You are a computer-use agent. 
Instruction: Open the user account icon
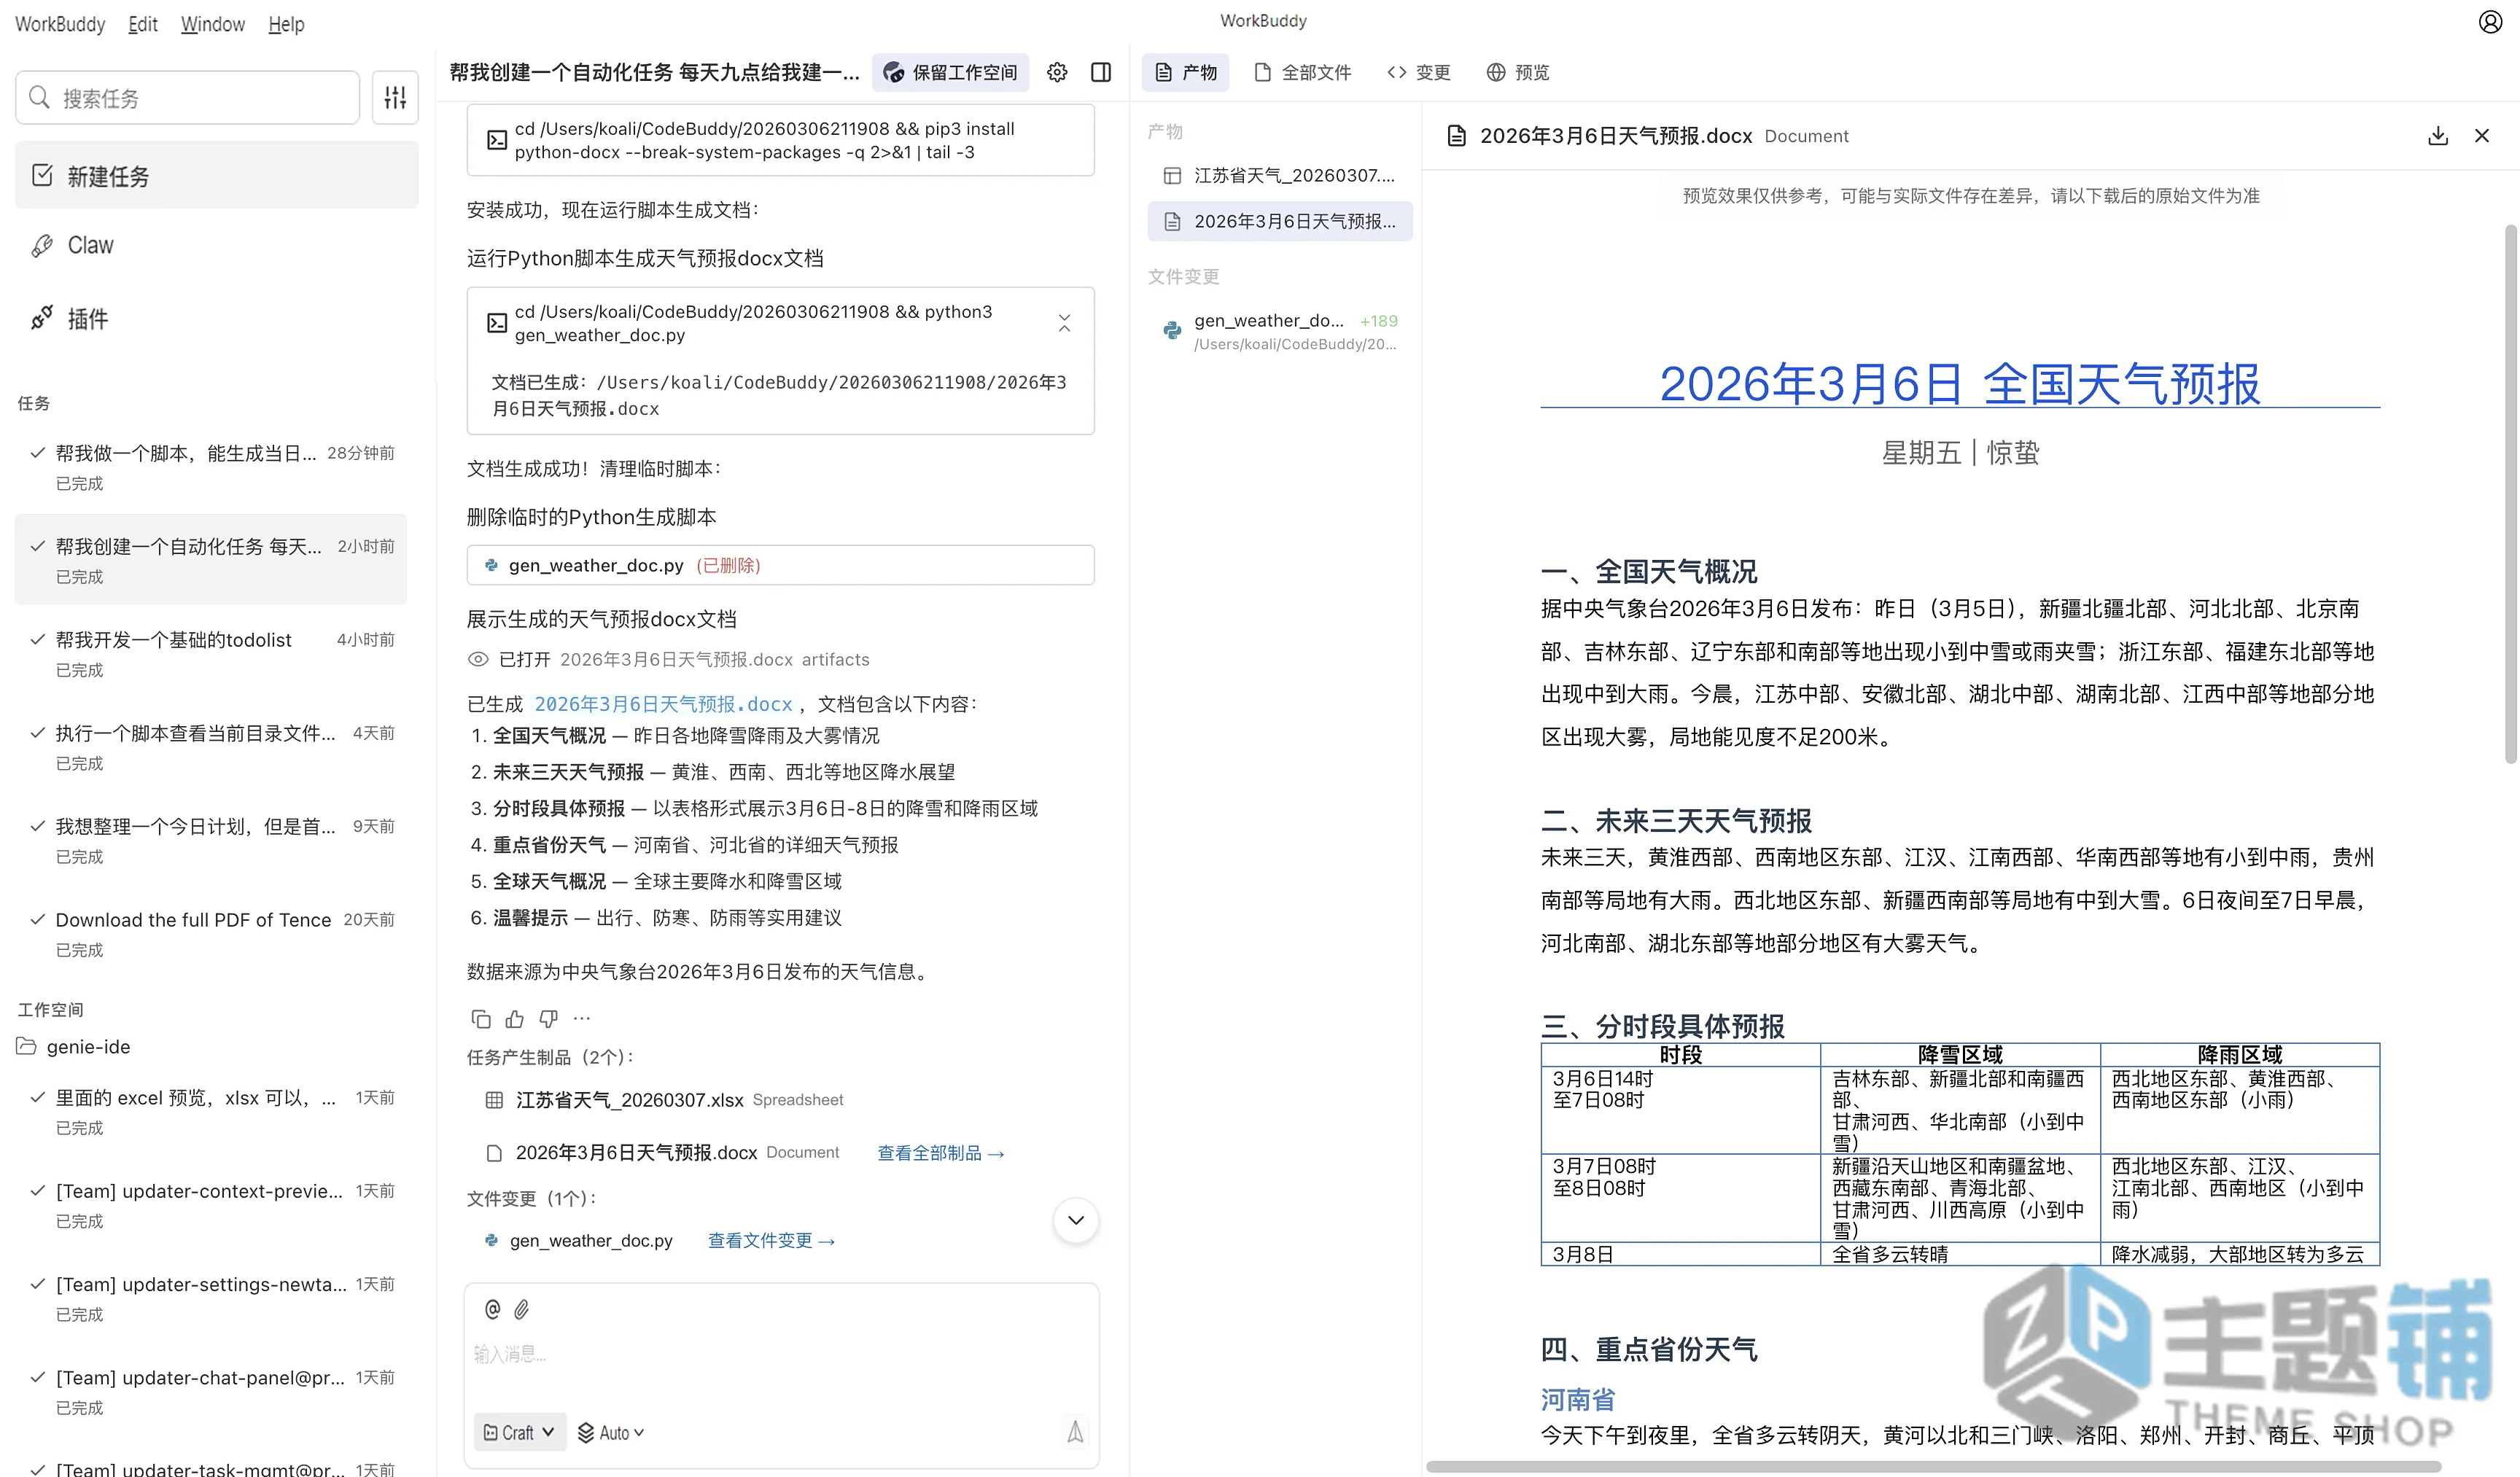coord(2490,21)
